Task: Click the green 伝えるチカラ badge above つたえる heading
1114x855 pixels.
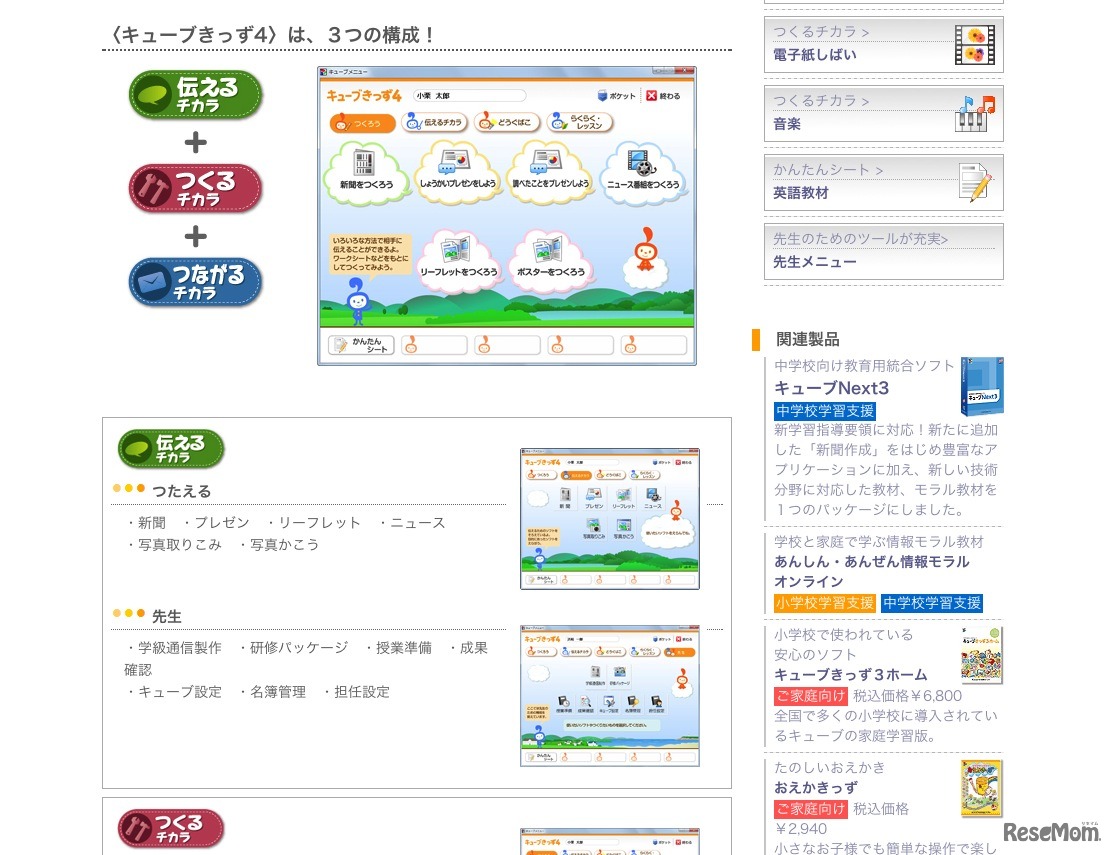Action: tap(171, 448)
